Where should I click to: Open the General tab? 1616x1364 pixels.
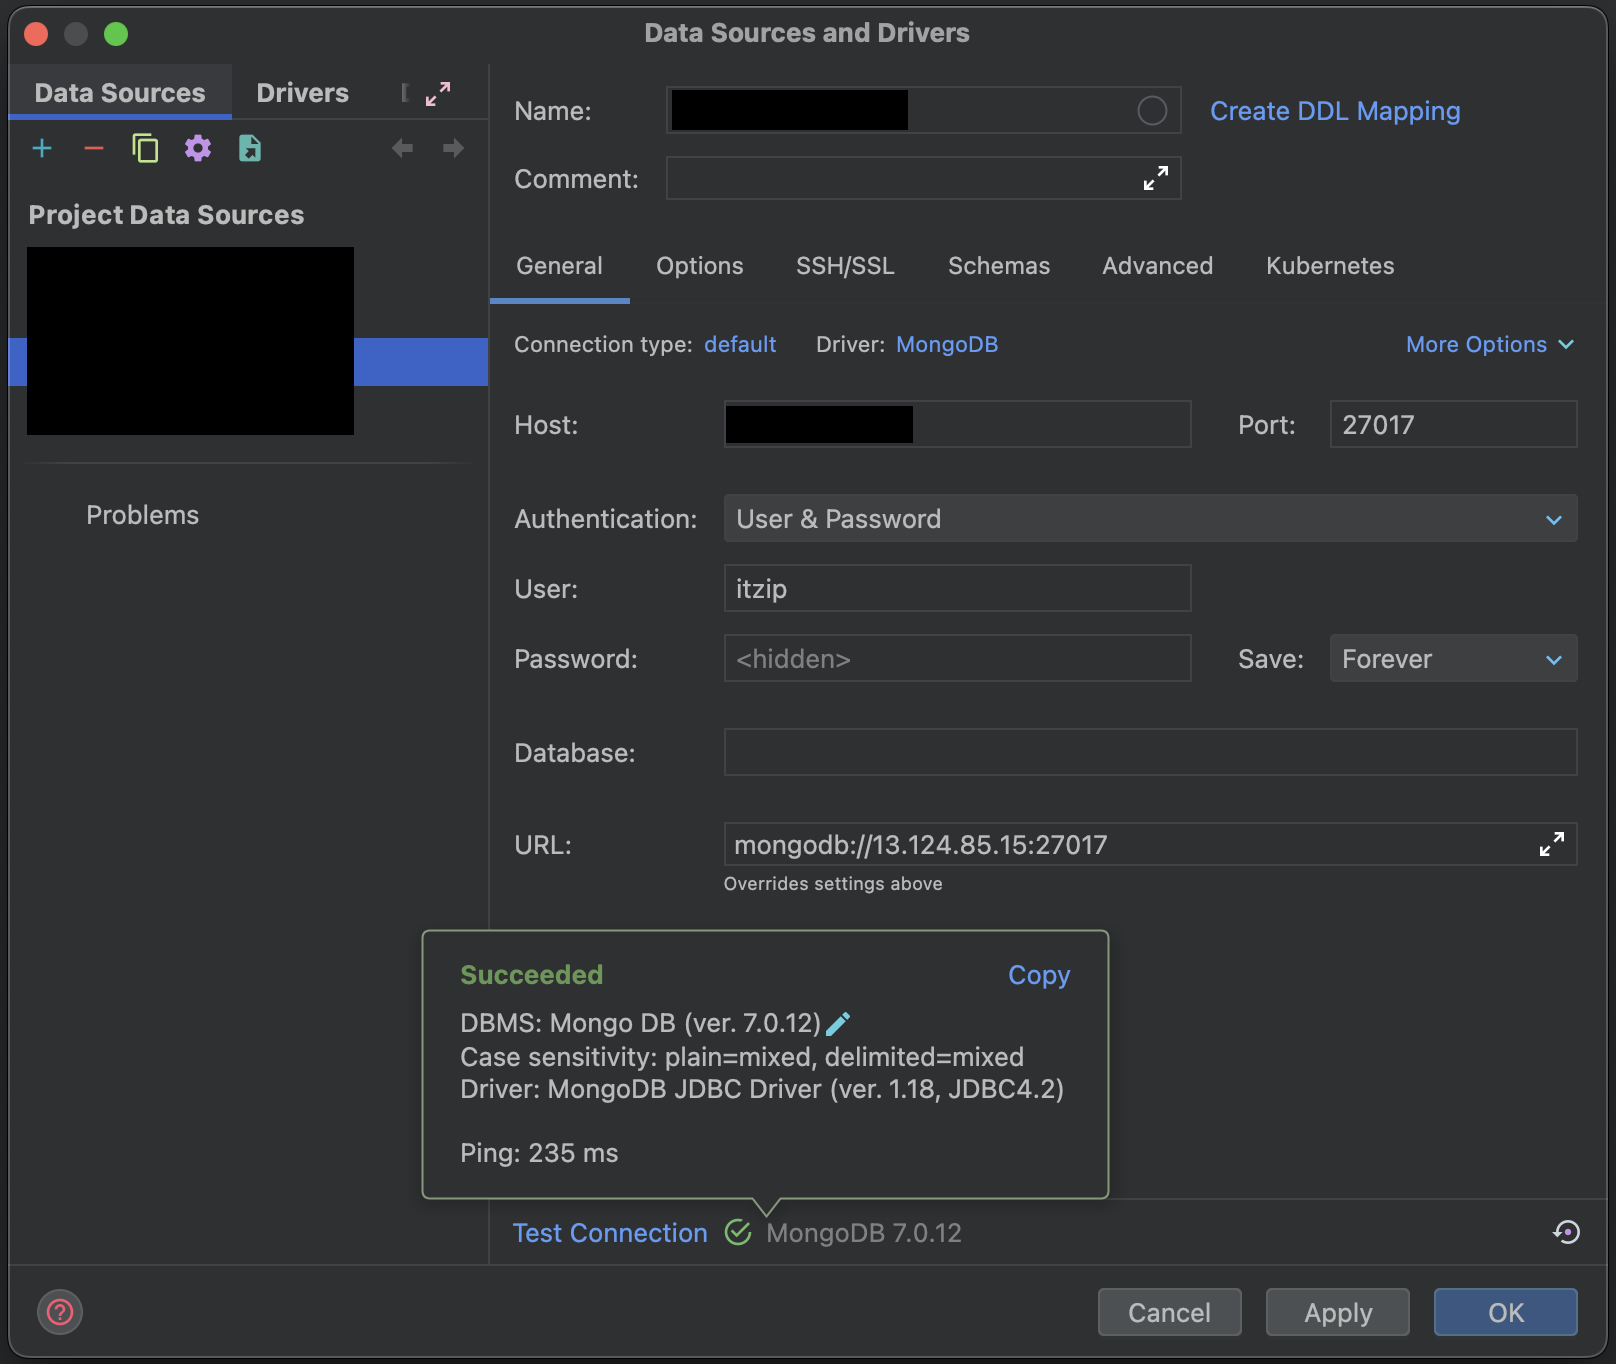[560, 266]
